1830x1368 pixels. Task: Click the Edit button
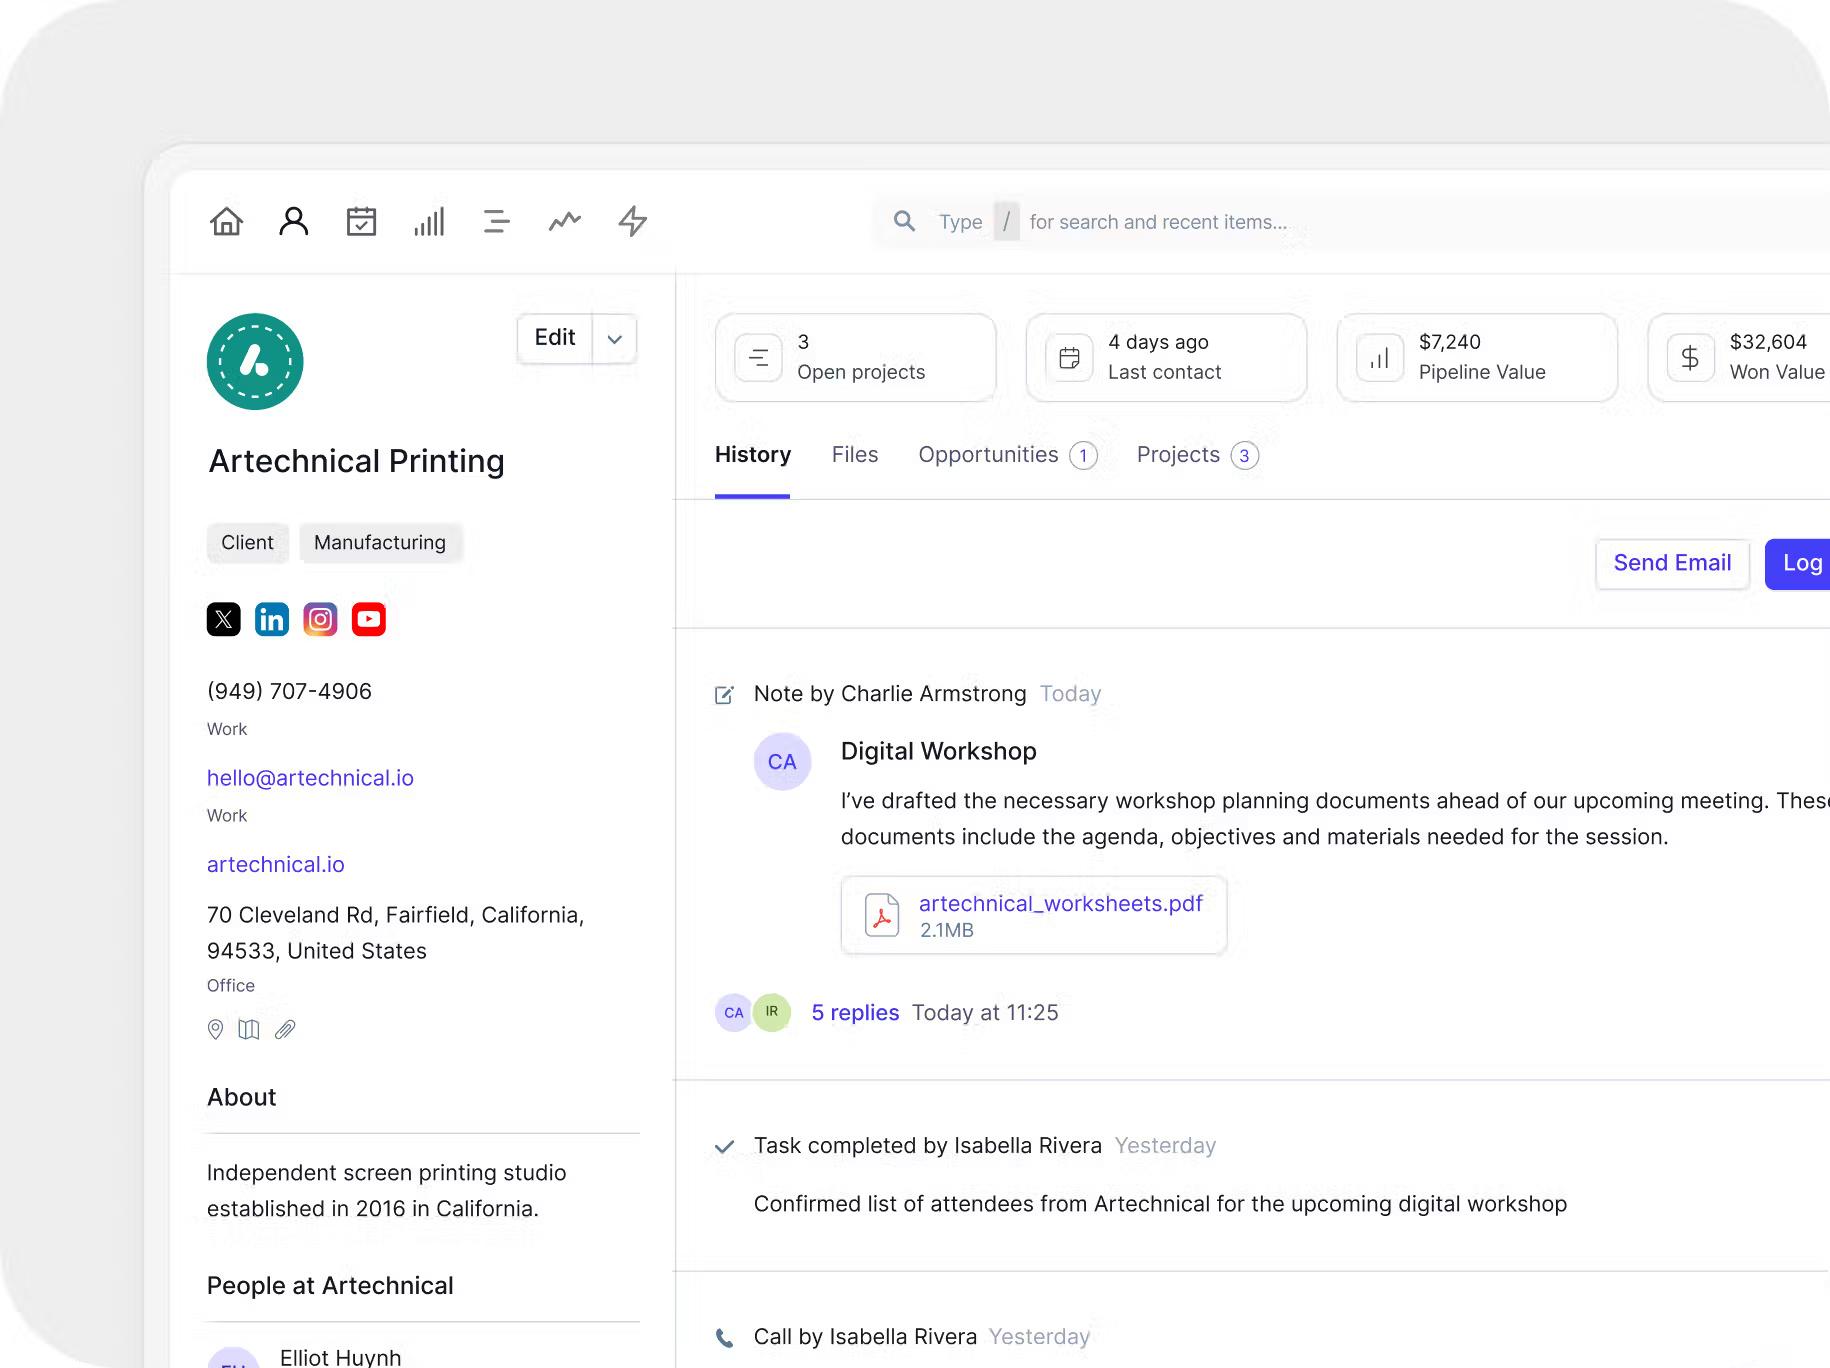(555, 338)
